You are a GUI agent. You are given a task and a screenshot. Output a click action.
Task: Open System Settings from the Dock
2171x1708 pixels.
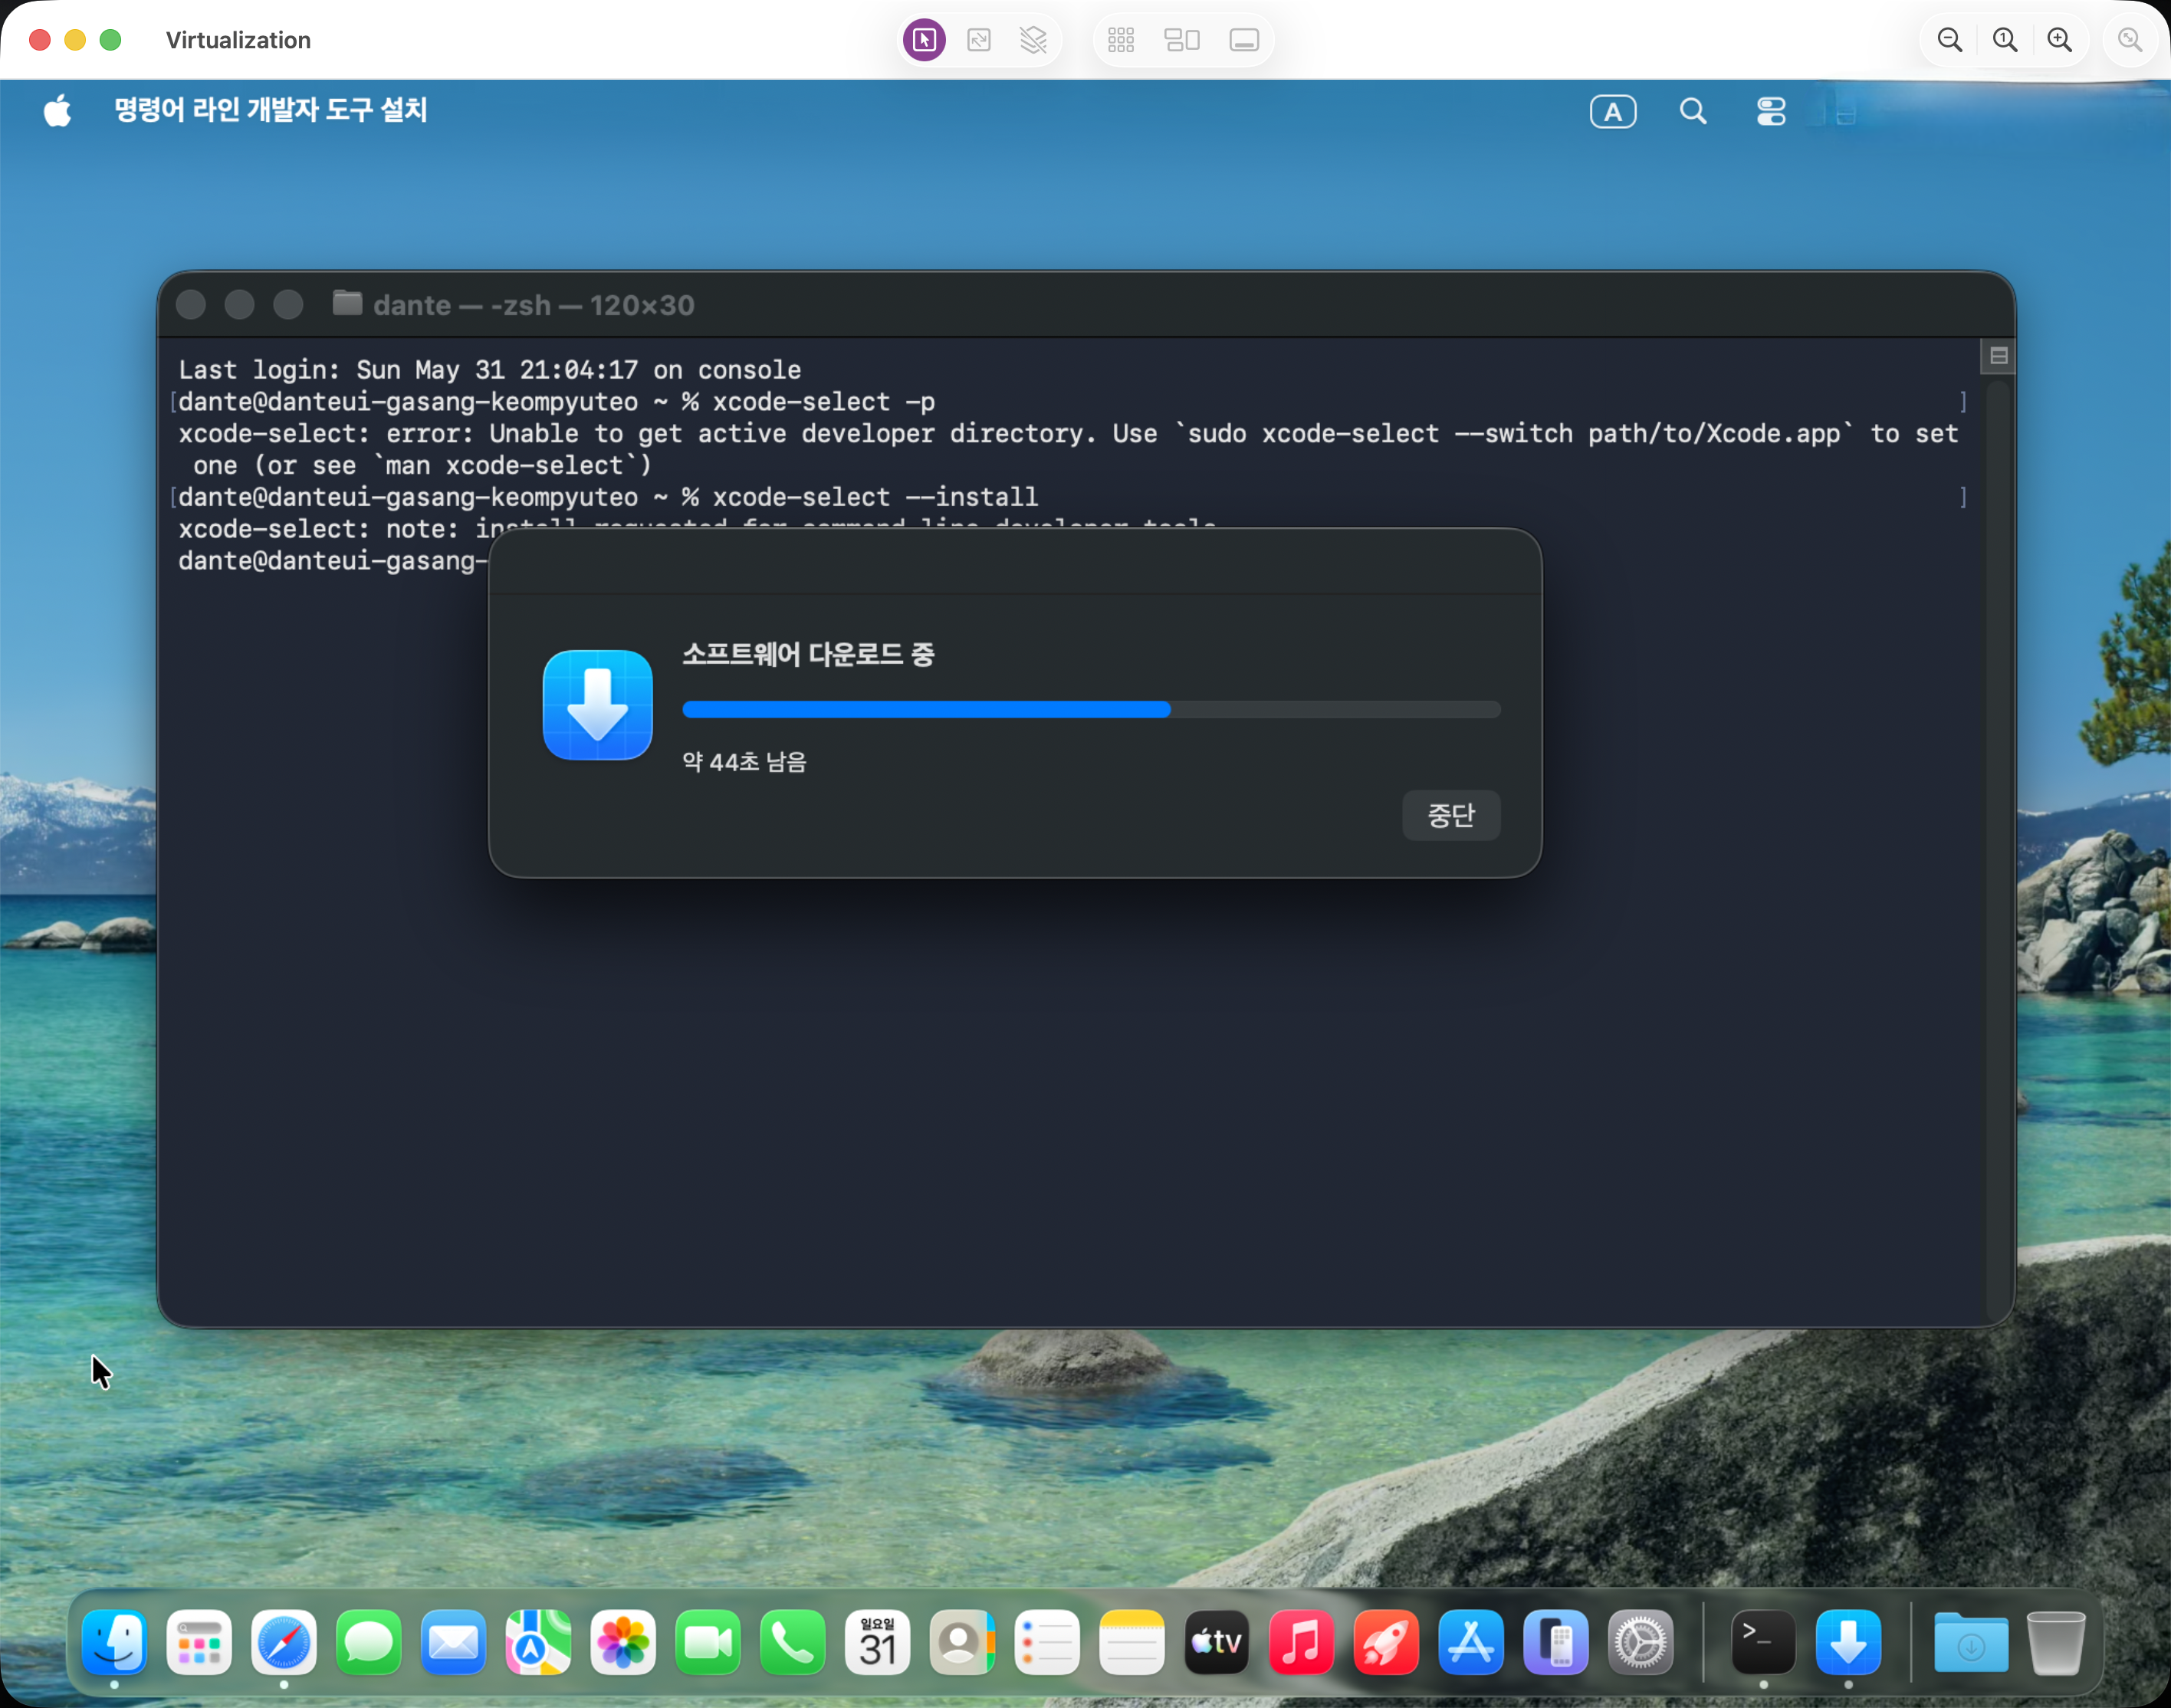tap(1641, 1643)
